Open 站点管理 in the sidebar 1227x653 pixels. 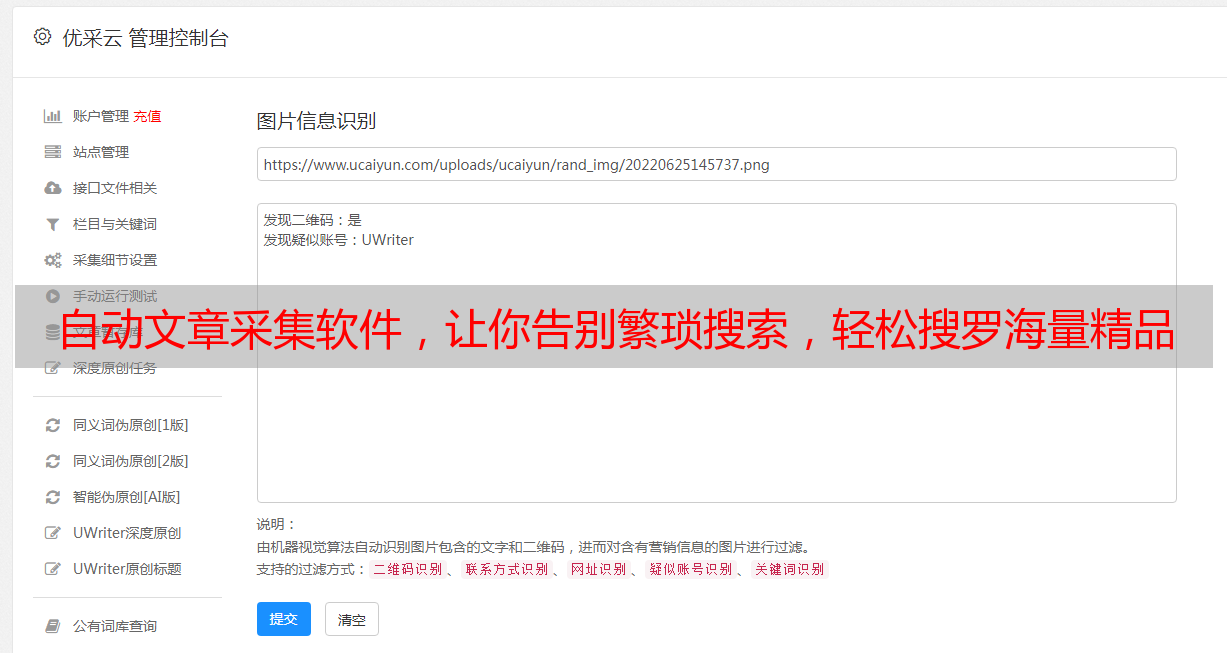(x=101, y=152)
